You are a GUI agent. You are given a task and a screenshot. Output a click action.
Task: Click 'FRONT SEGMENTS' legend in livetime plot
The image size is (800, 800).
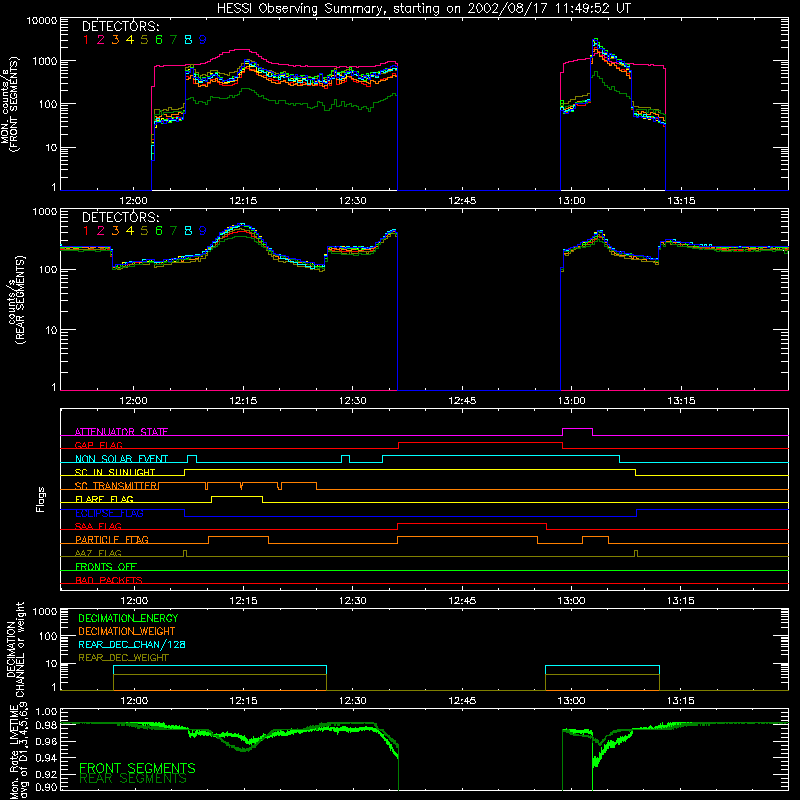[x=137, y=768]
